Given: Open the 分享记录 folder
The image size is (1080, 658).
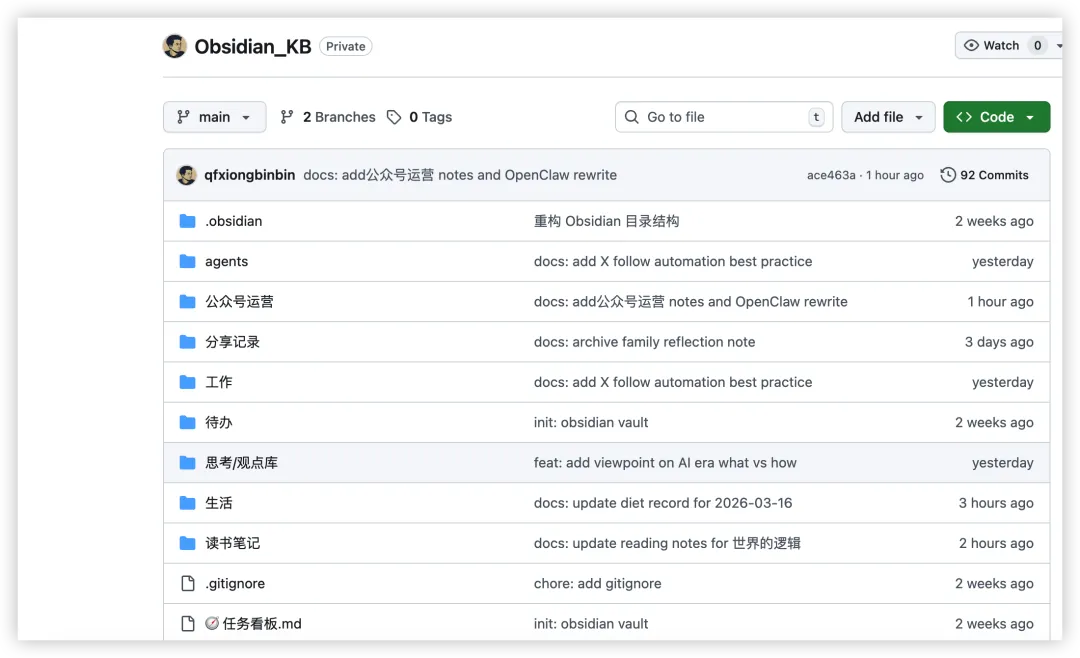Looking at the screenshot, I should 232,342.
